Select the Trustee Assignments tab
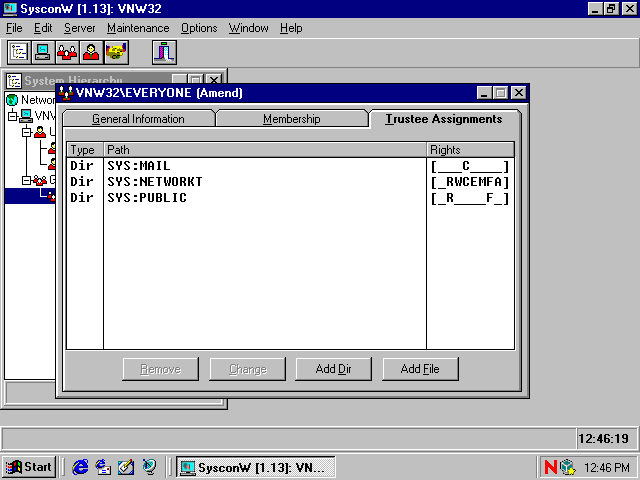The height and width of the screenshot is (480, 640). click(x=444, y=119)
